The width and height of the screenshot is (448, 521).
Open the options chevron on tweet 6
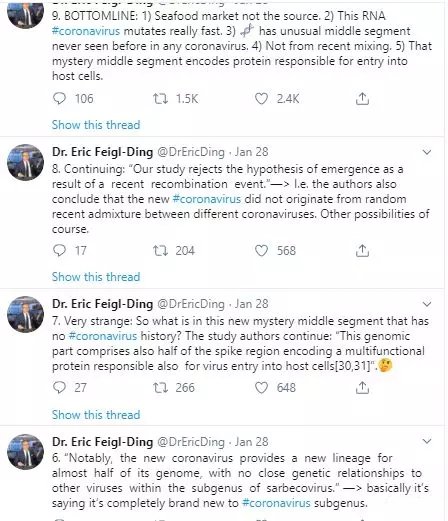(427, 441)
